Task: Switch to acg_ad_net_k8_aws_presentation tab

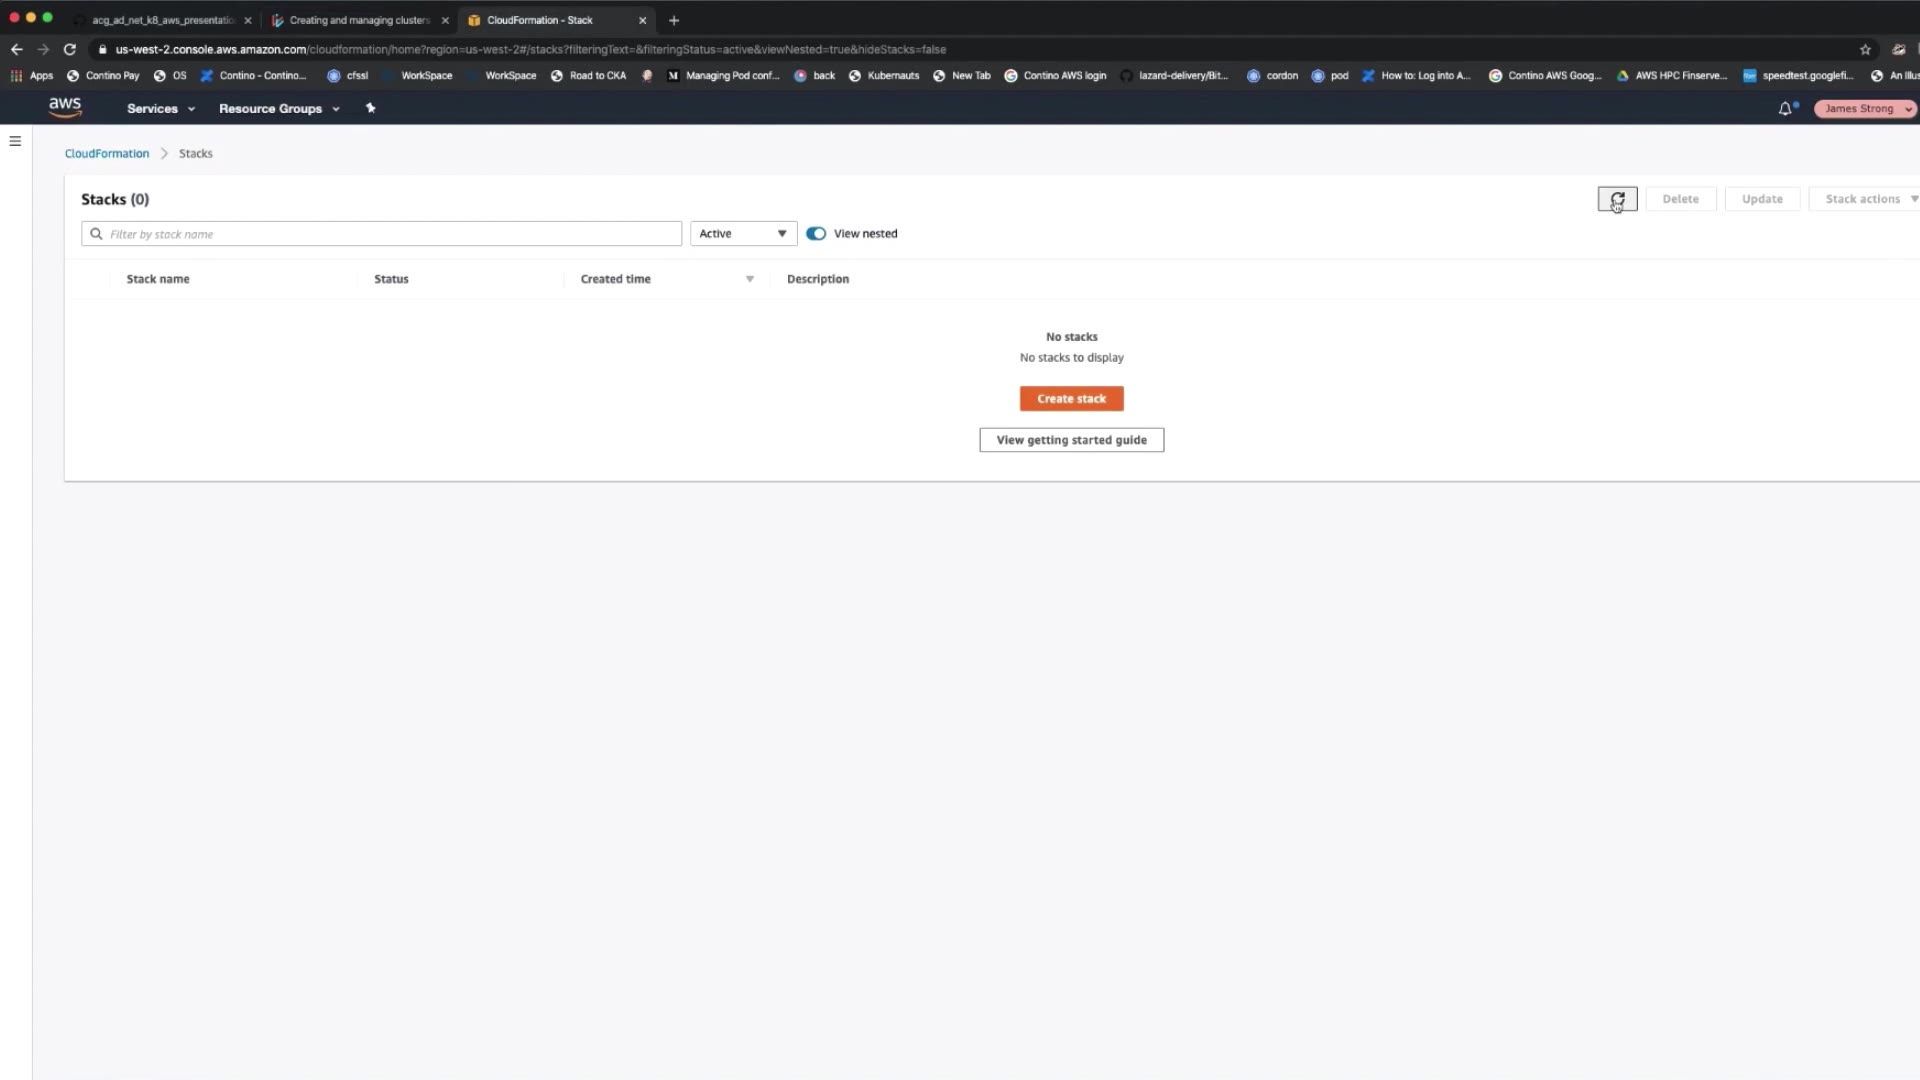Action: coord(163,20)
